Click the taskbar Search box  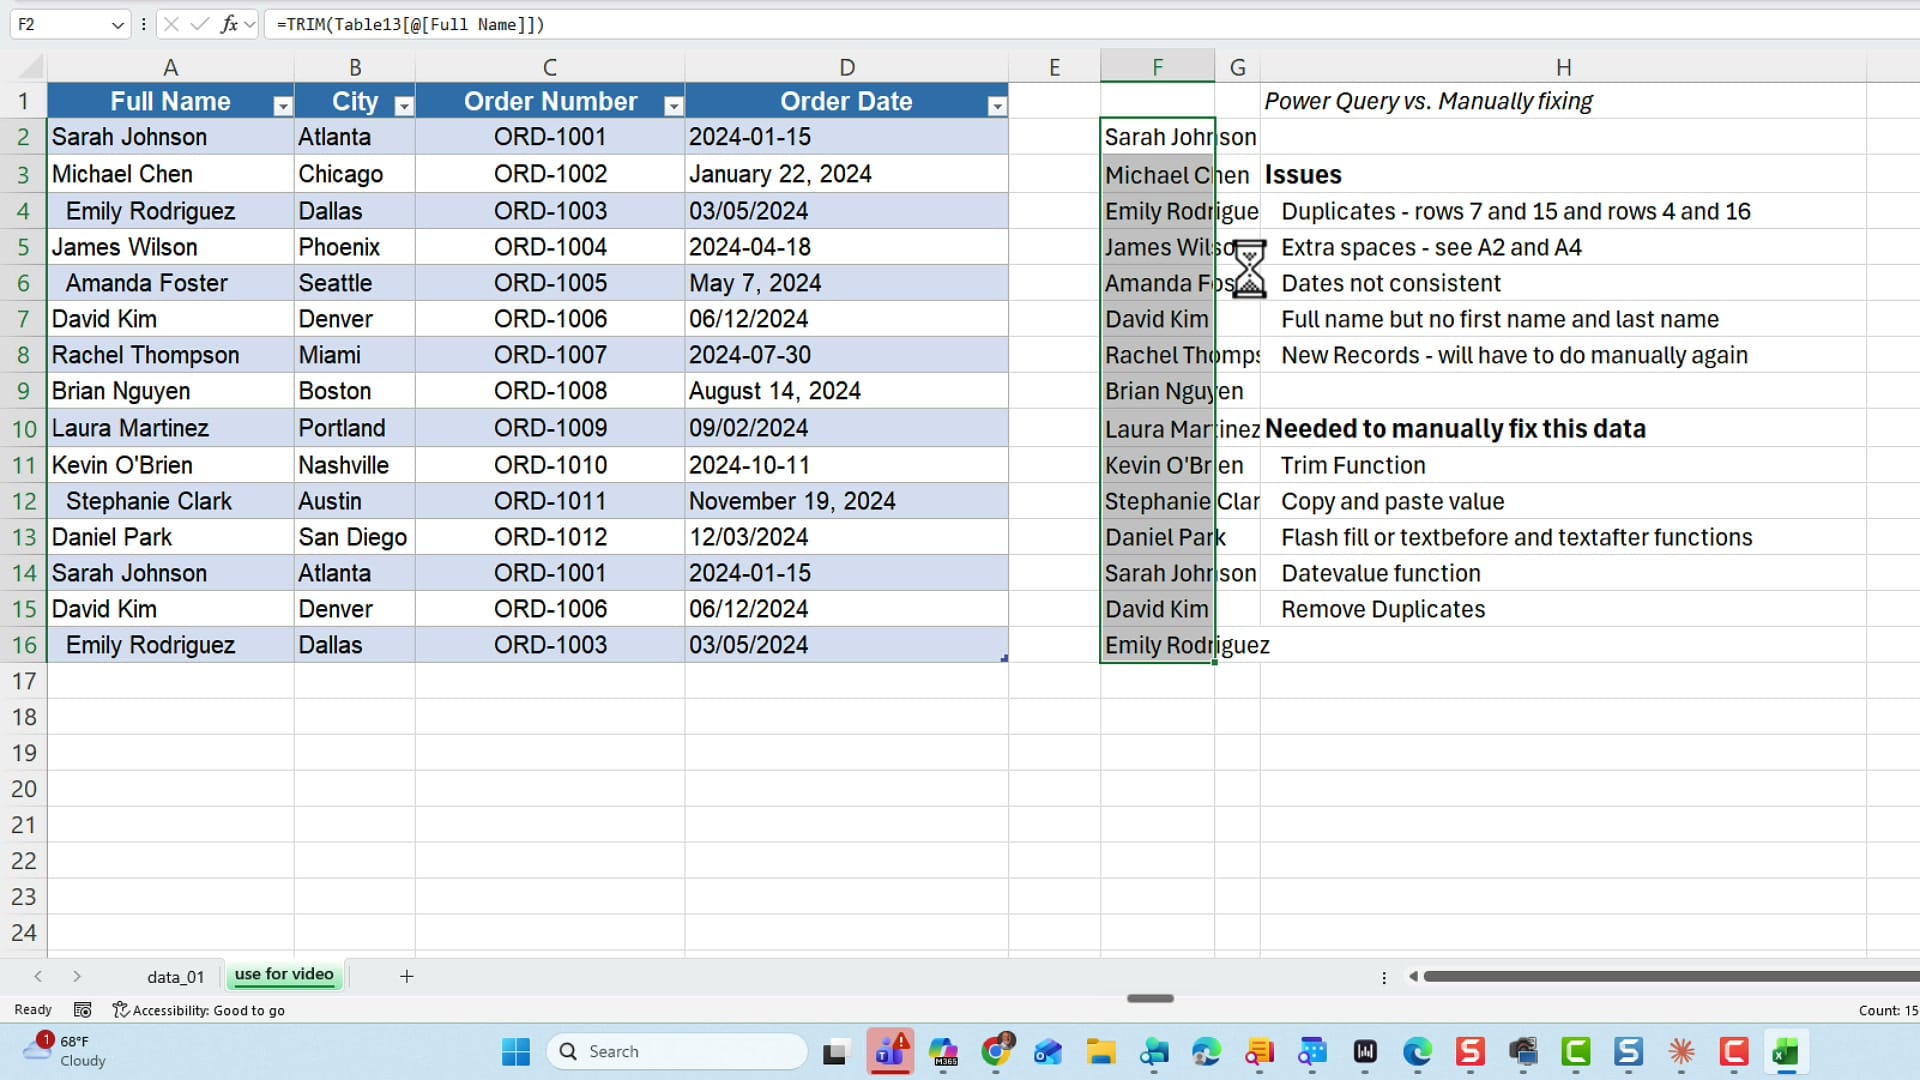point(677,1052)
